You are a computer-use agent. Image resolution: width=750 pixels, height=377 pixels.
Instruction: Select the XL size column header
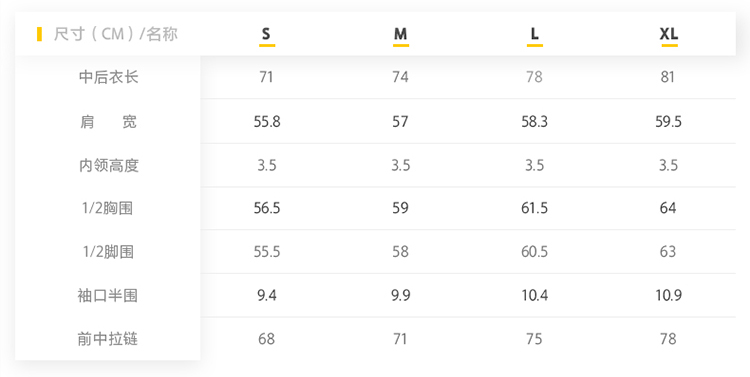point(669,34)
